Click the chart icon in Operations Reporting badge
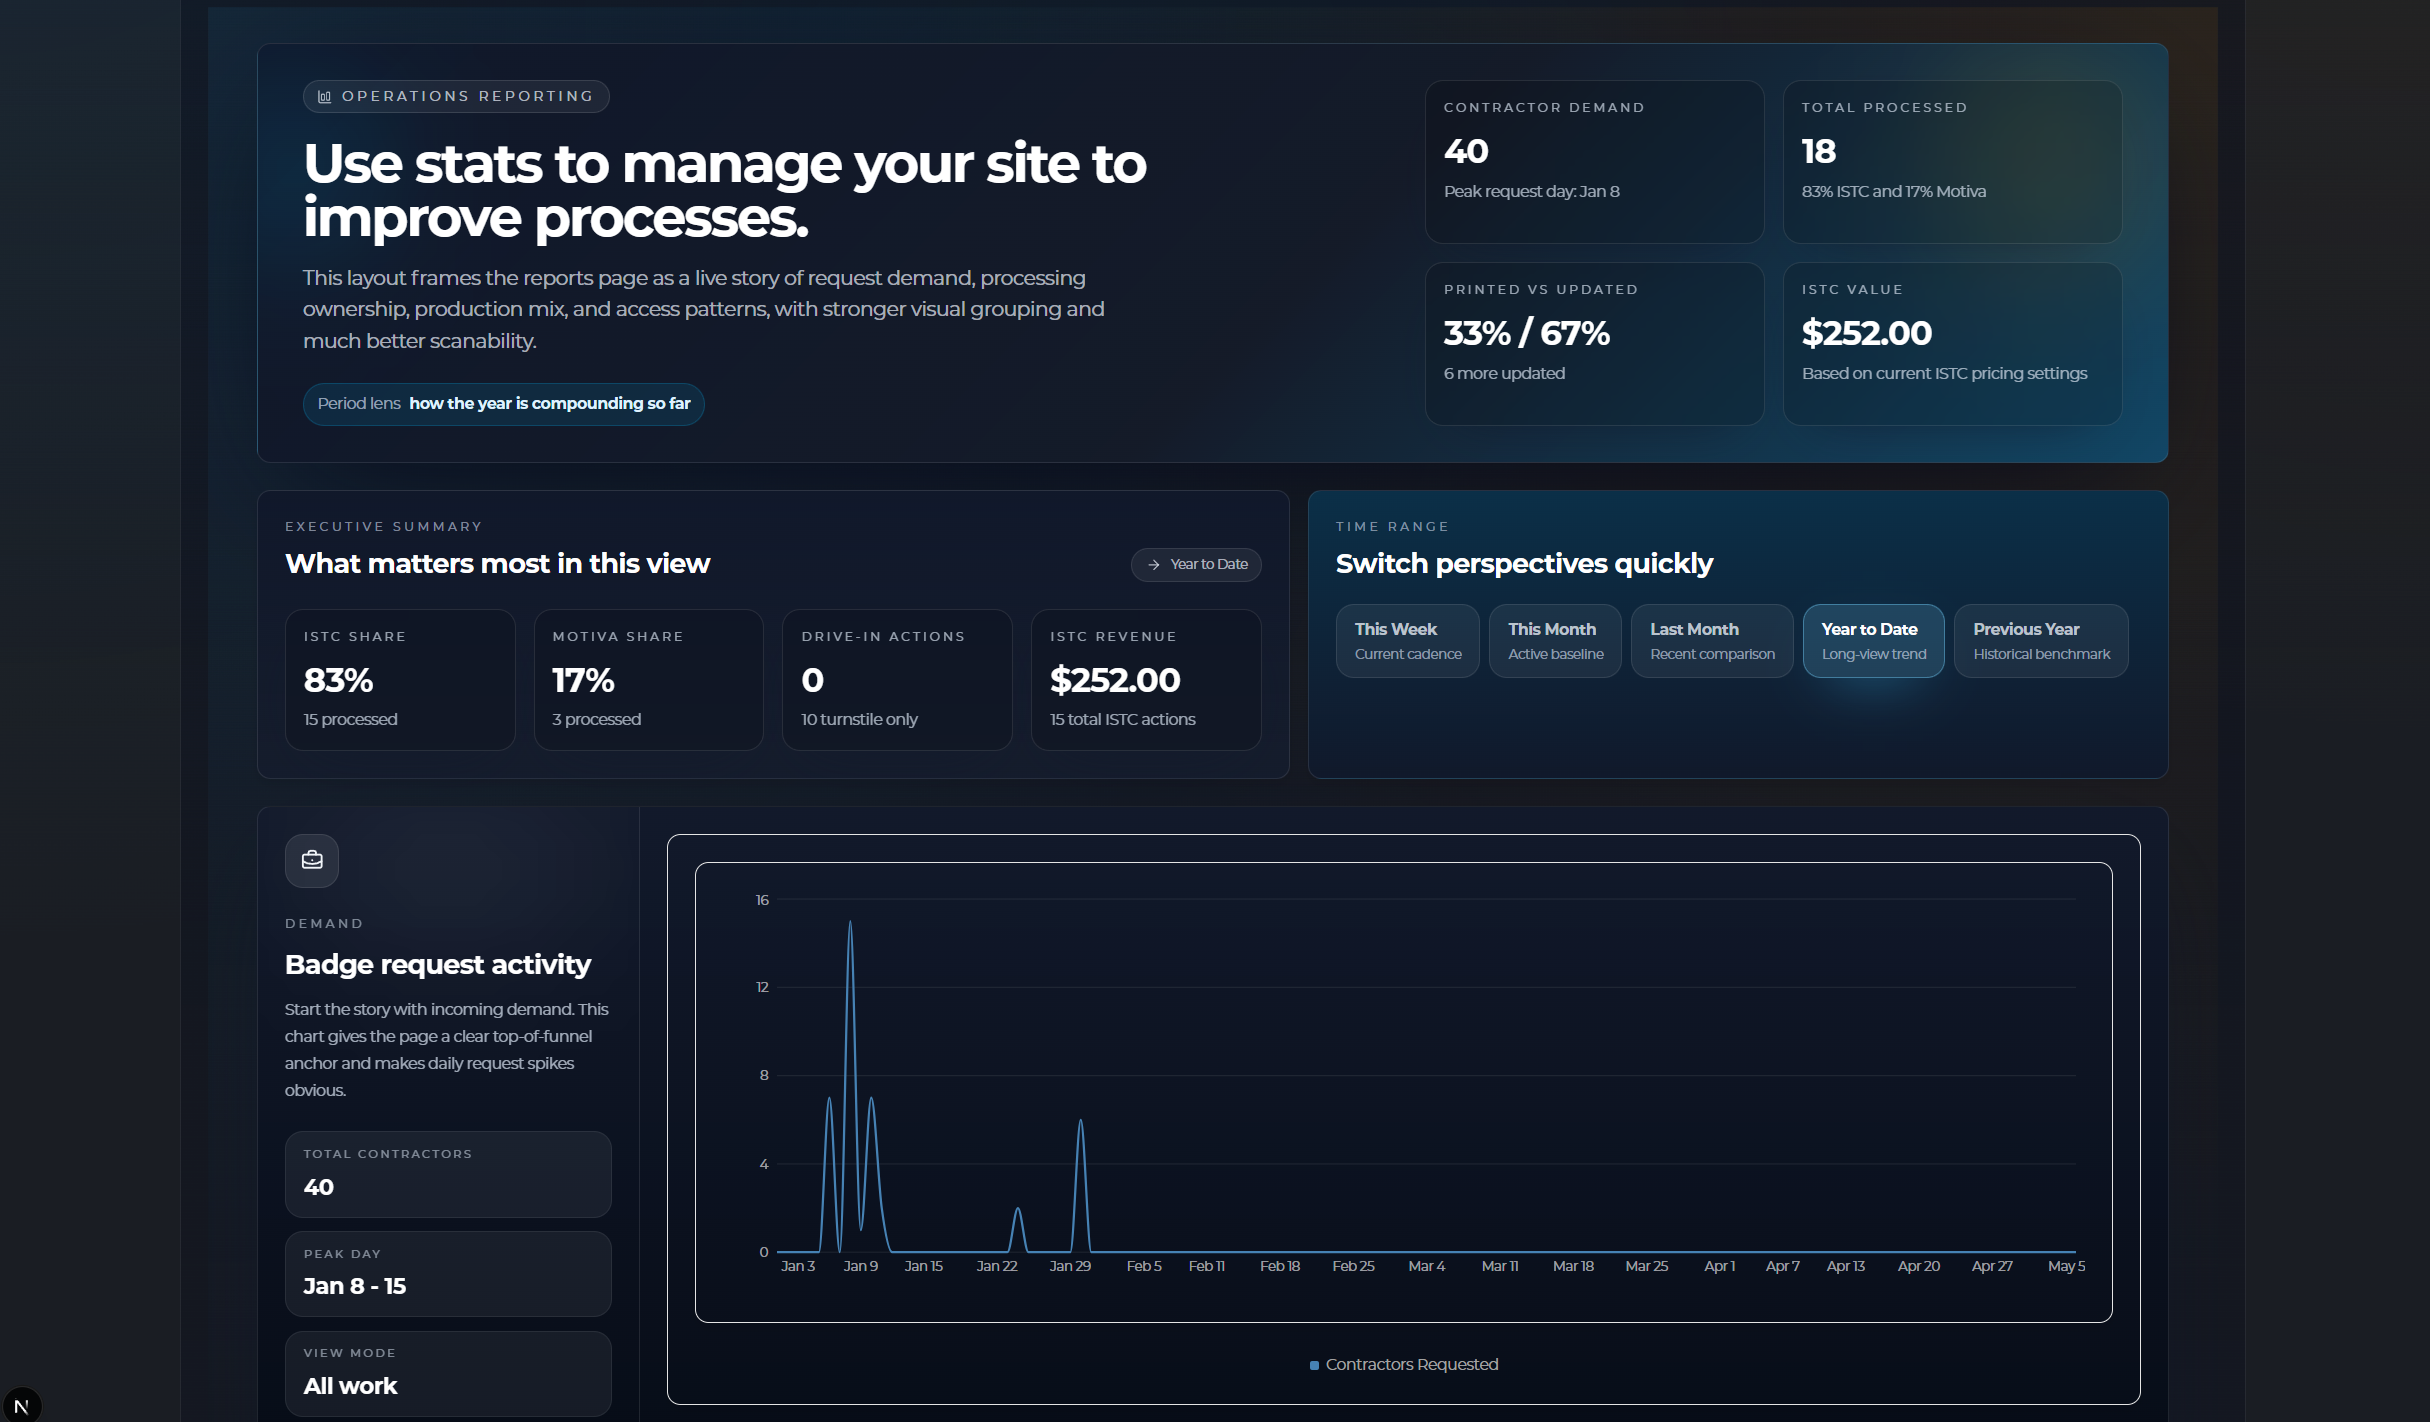This screenshot has height=1422, width=2430. pos(324,97)
